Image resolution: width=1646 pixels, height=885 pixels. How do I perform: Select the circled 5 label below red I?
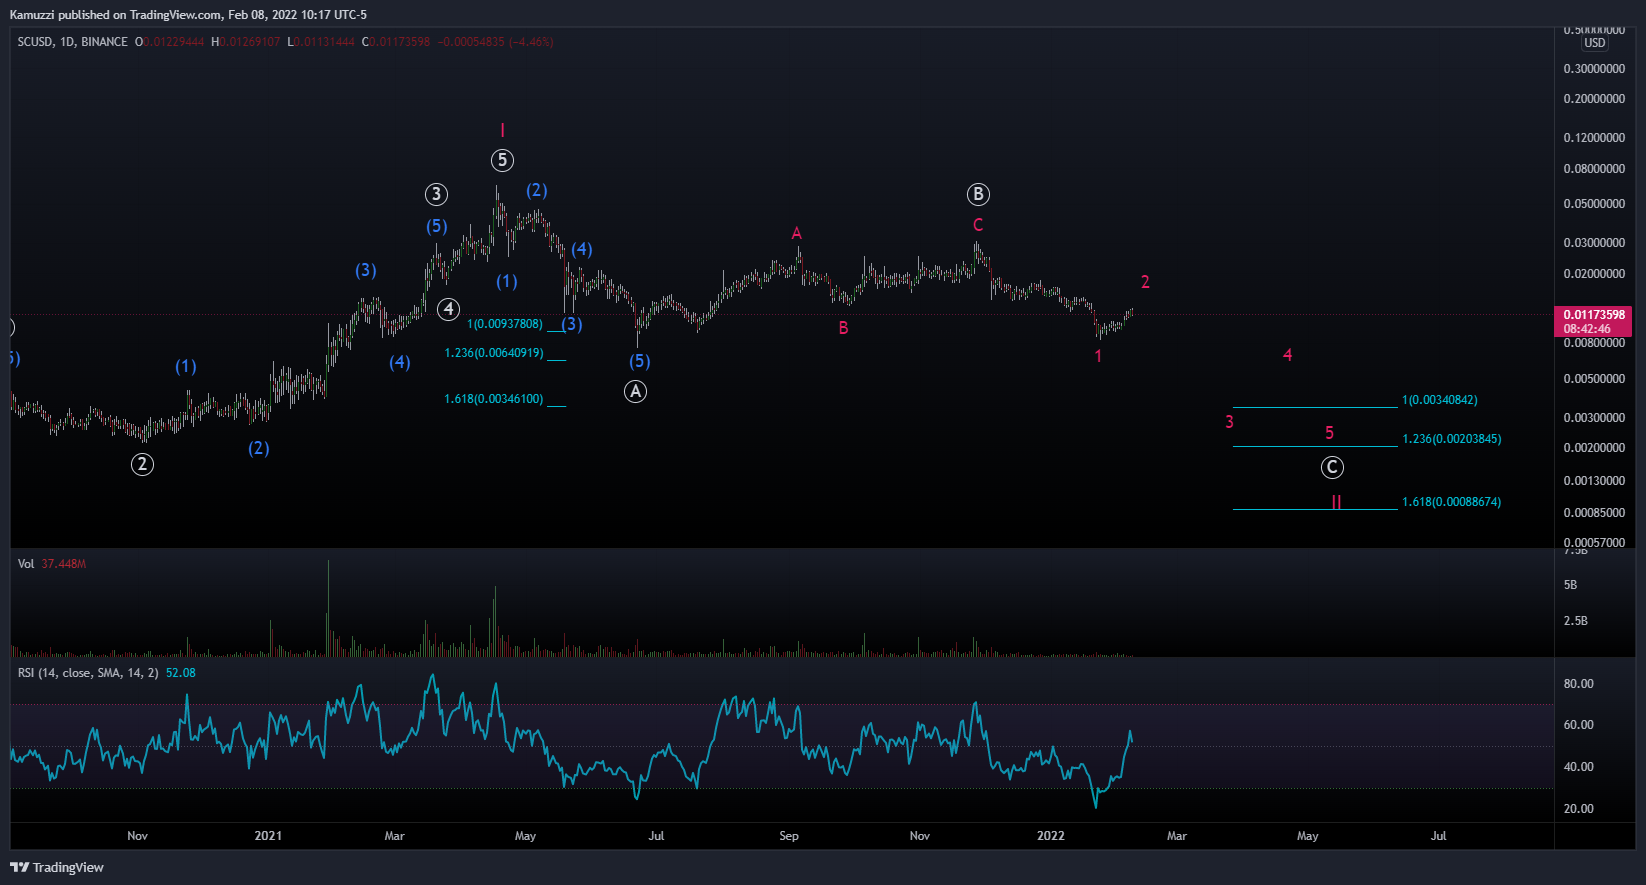(x=502, y=160)
